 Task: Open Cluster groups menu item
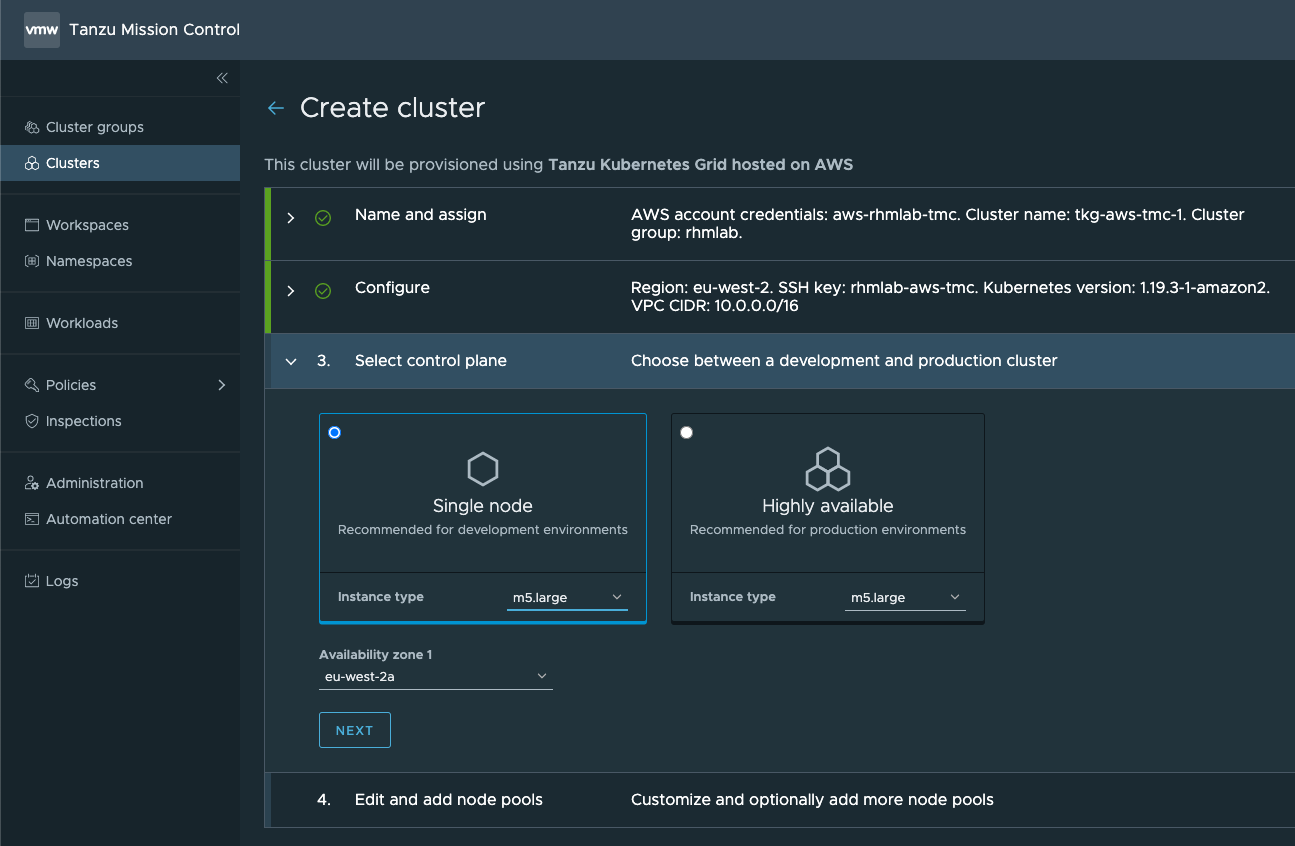coord(120,127)
